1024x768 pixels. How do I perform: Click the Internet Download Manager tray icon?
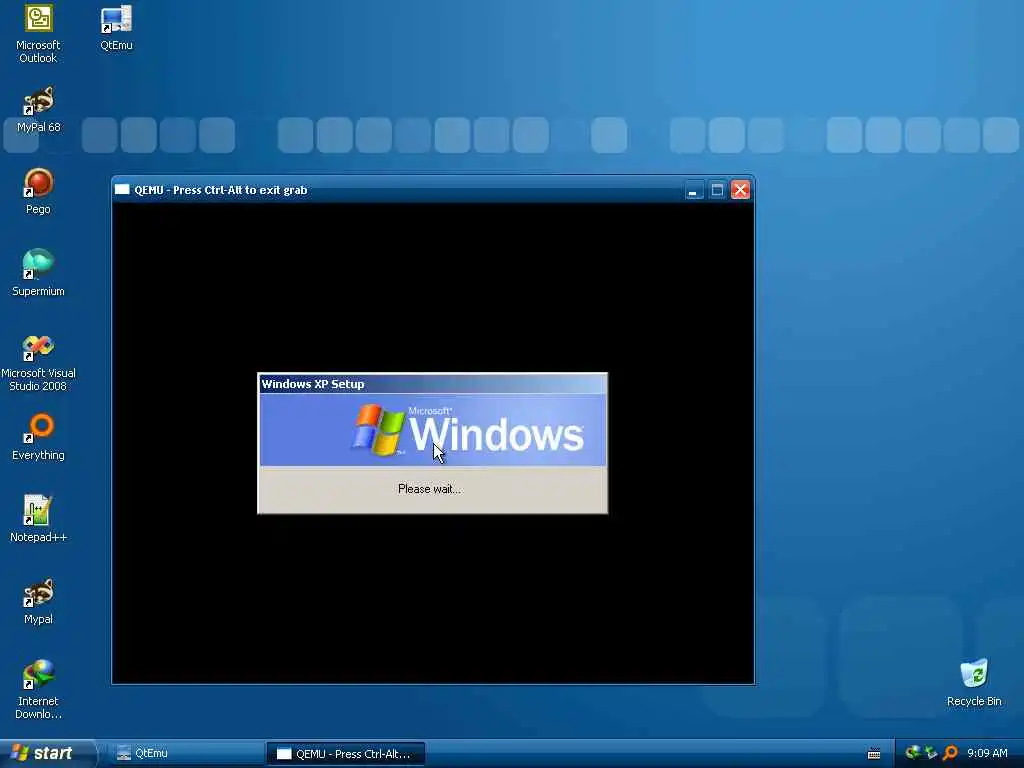[913, 753]
